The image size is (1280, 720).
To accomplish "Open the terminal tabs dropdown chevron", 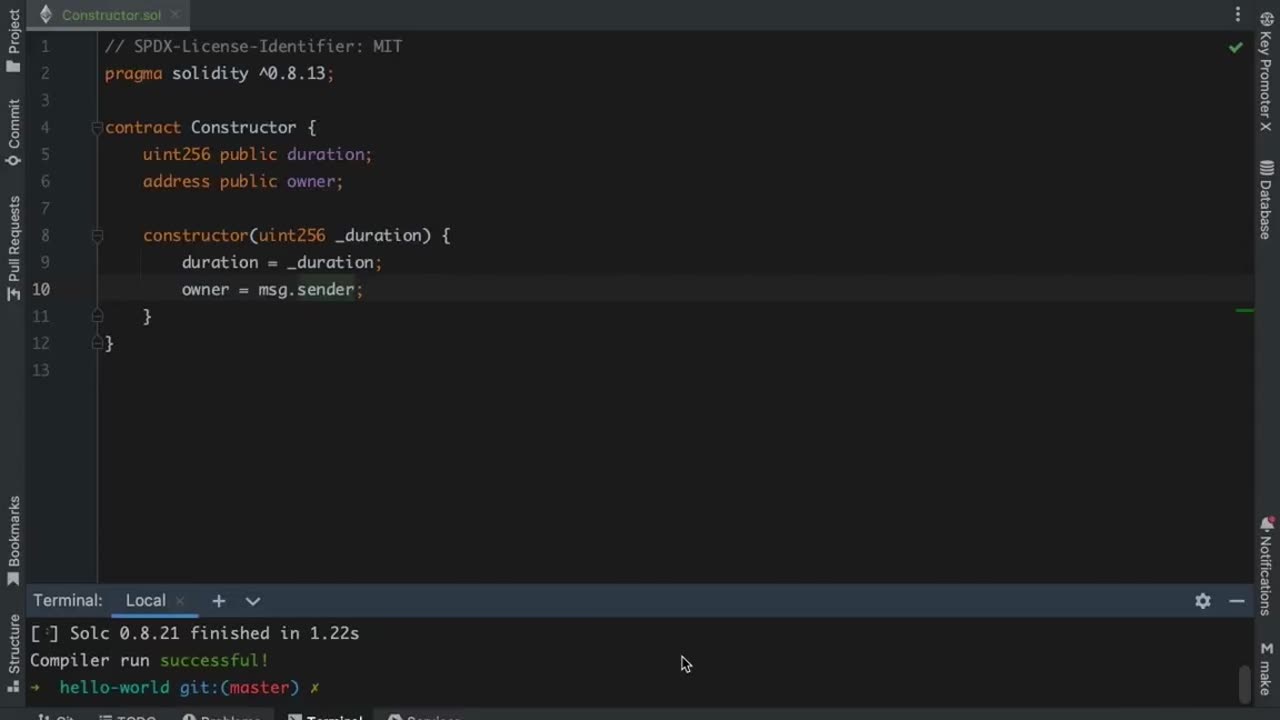I will pyautogui.click(x=253, y=601).
